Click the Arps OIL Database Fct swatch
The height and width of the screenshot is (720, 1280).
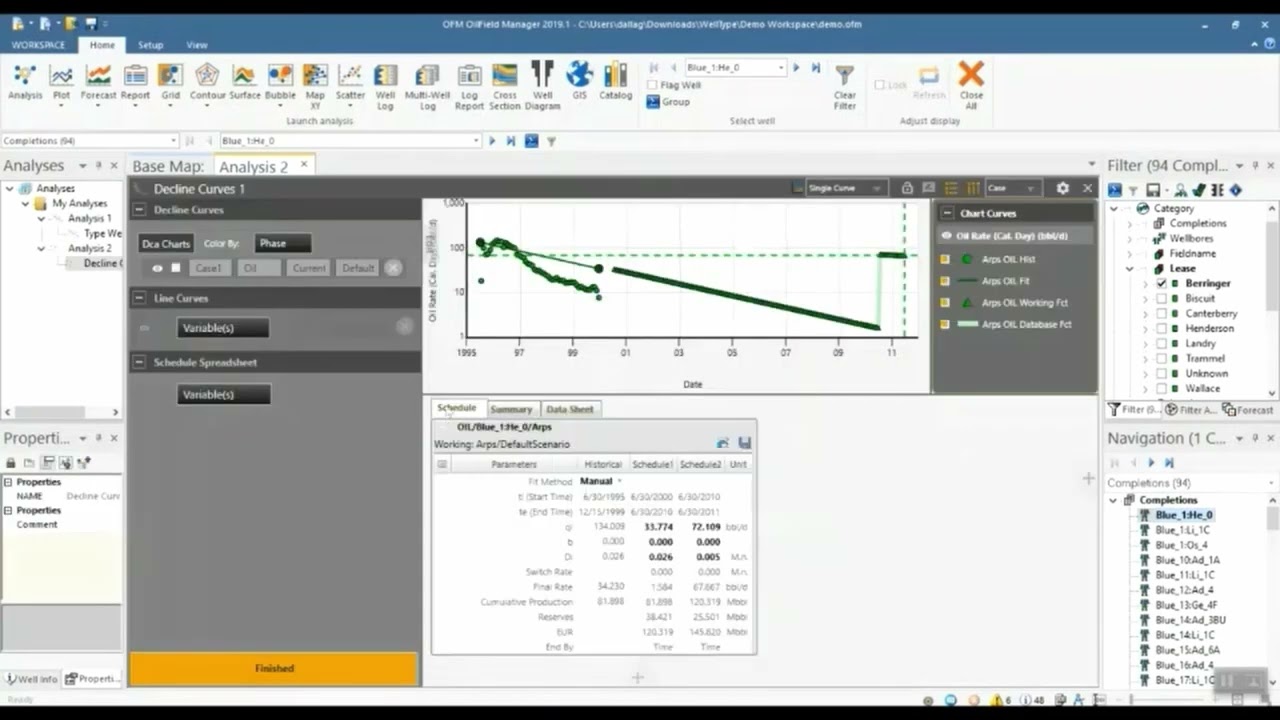click(967, 324)
